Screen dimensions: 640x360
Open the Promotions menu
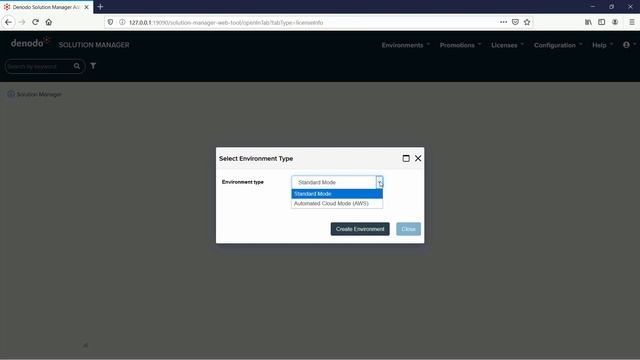pos(460,45)
